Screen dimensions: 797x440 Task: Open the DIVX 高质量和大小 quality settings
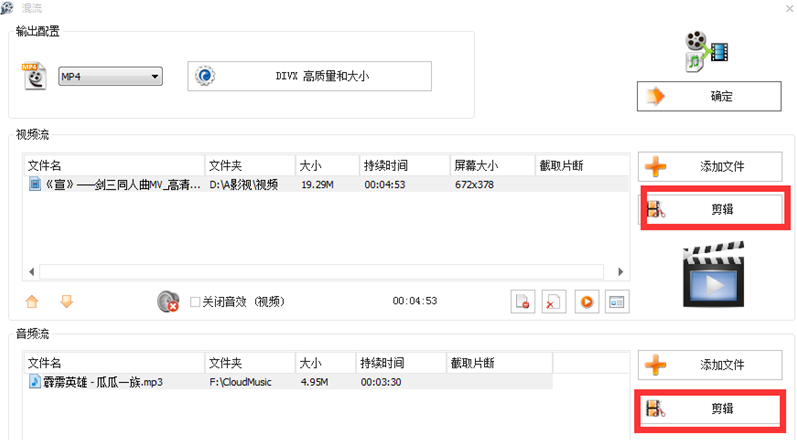[x=309, y=76]
